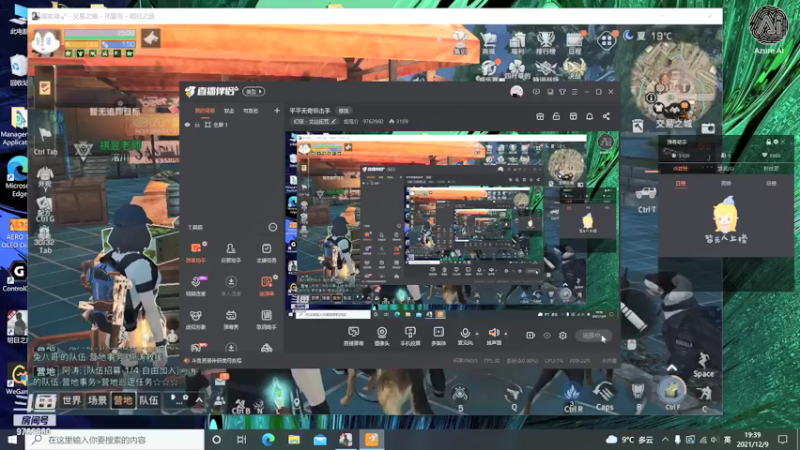Open the orange tool in the second row
The height and width of the screenshot is (450, 800).
[x=266, y=286]
